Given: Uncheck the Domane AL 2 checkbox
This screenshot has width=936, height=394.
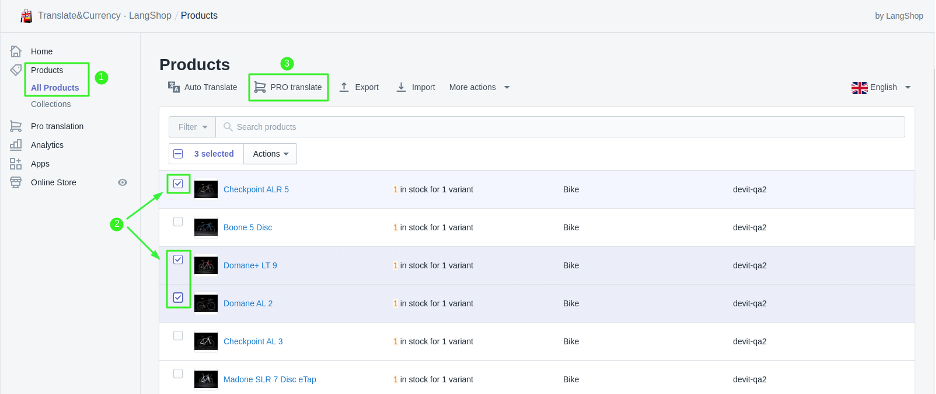Looking at the screenshot, I should click(178, 297).
